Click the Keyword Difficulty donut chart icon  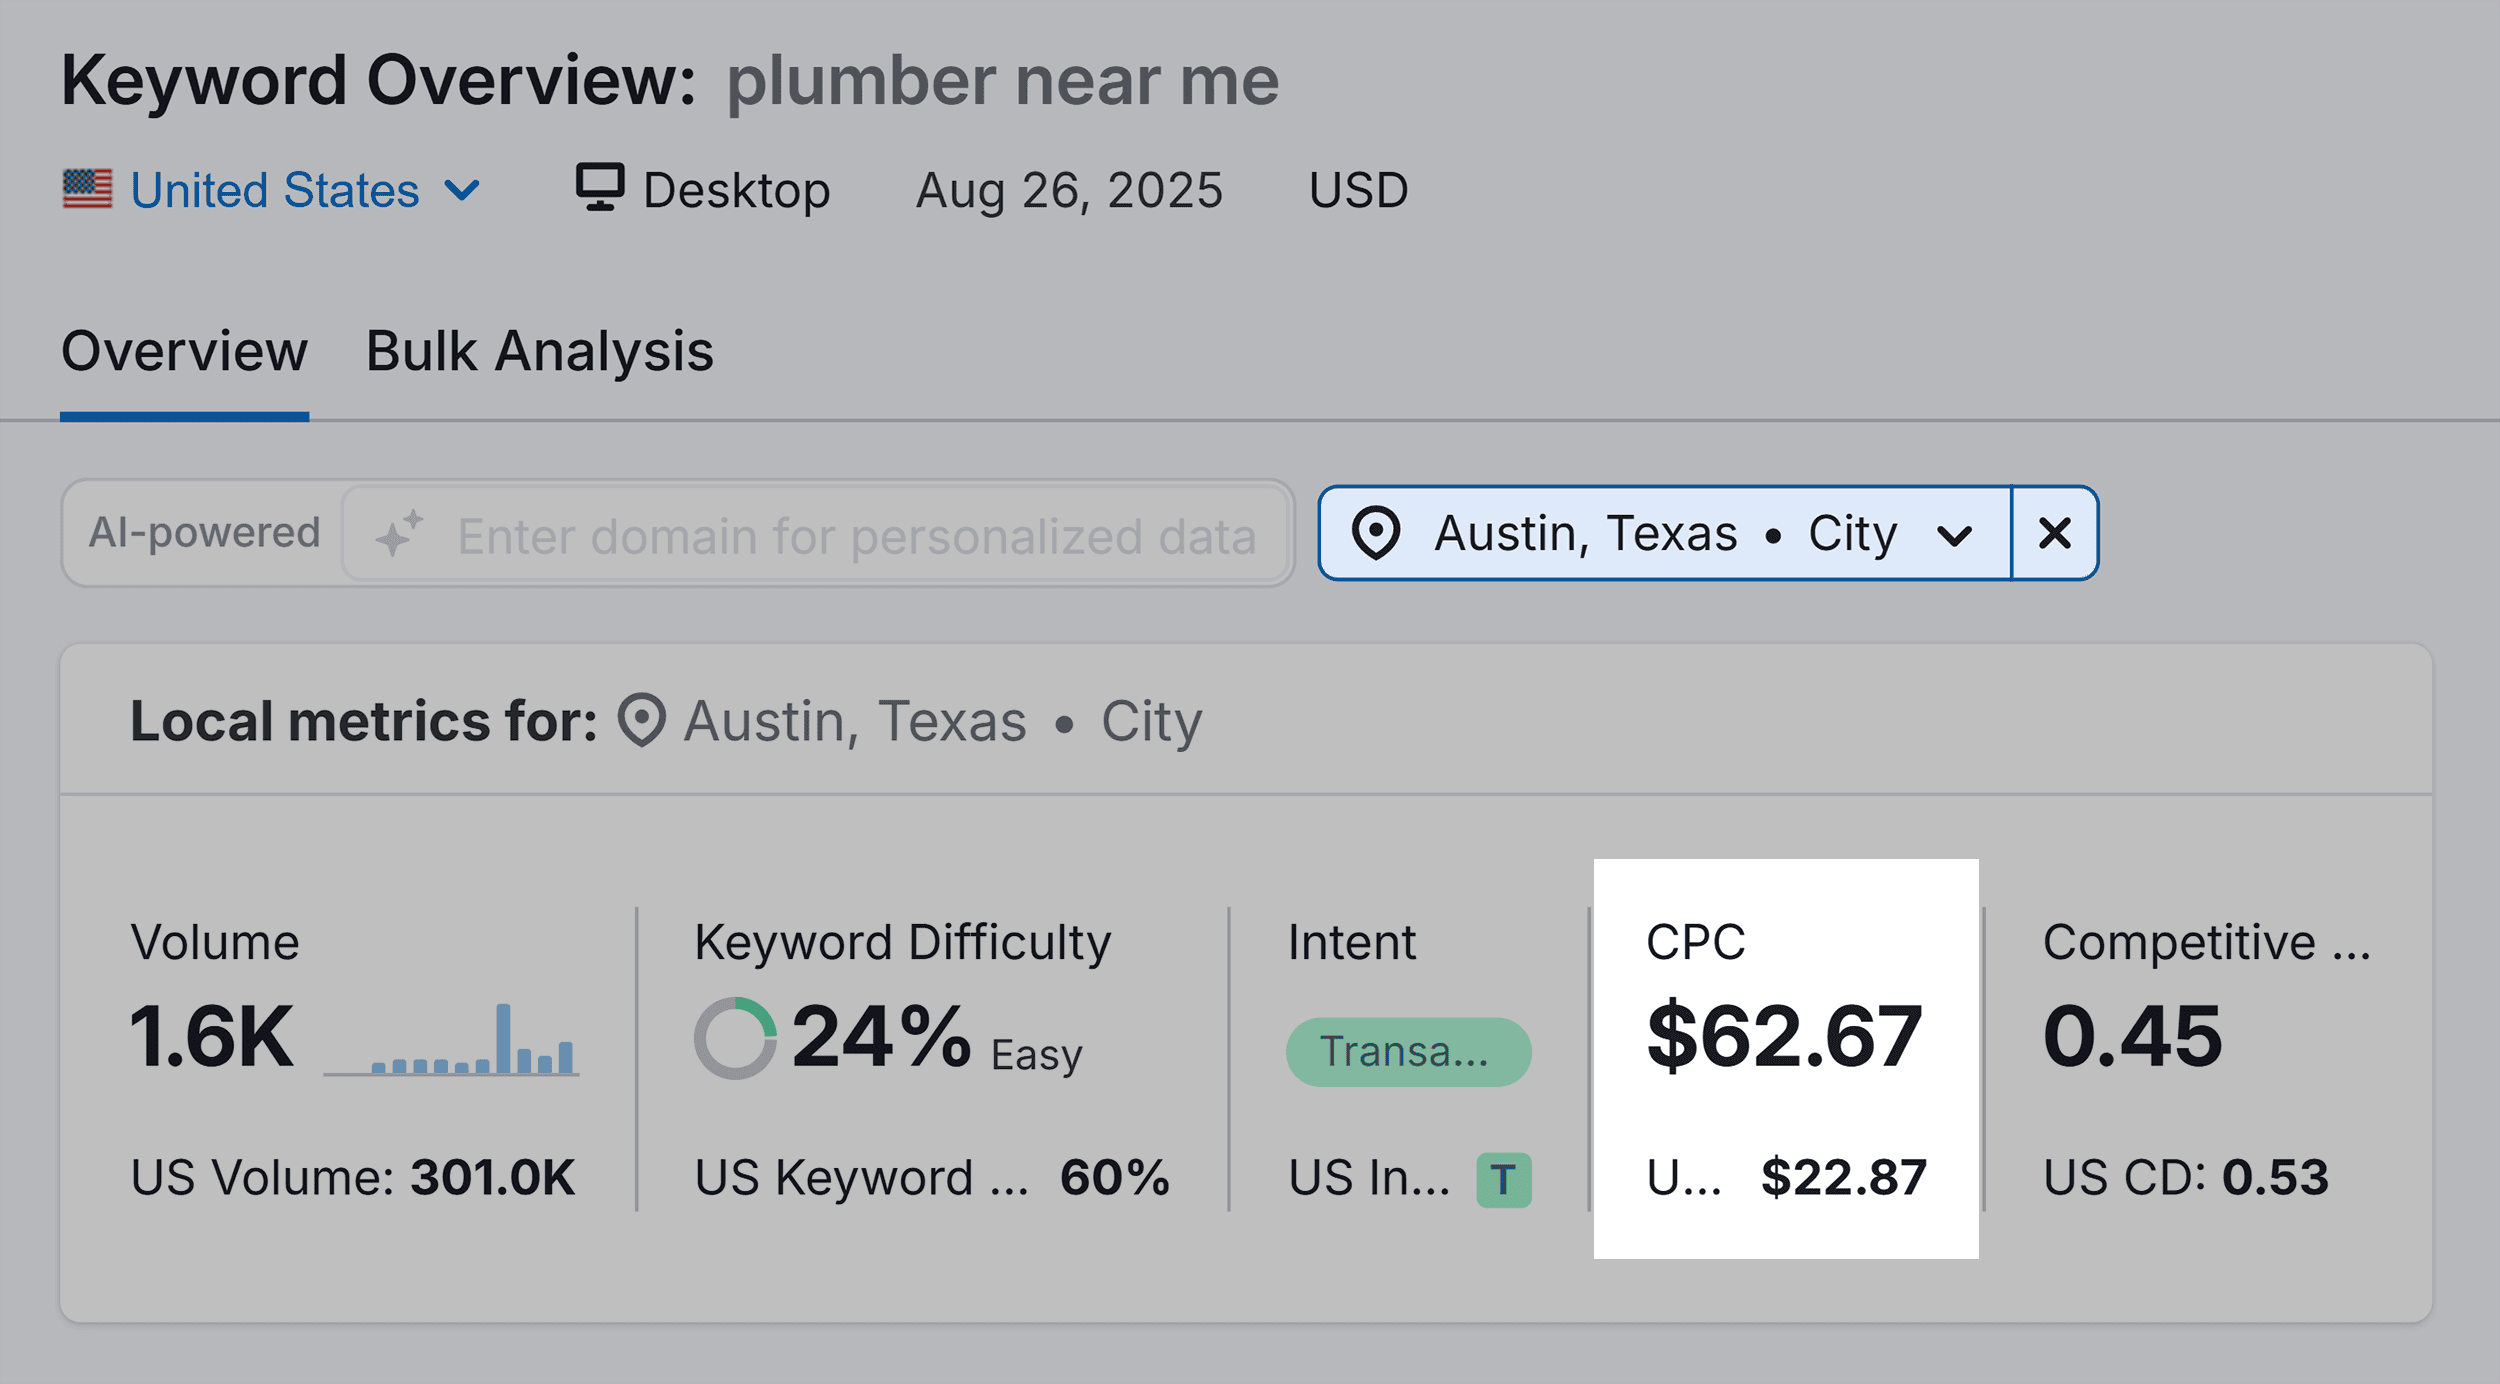(x=735, y=1038)
